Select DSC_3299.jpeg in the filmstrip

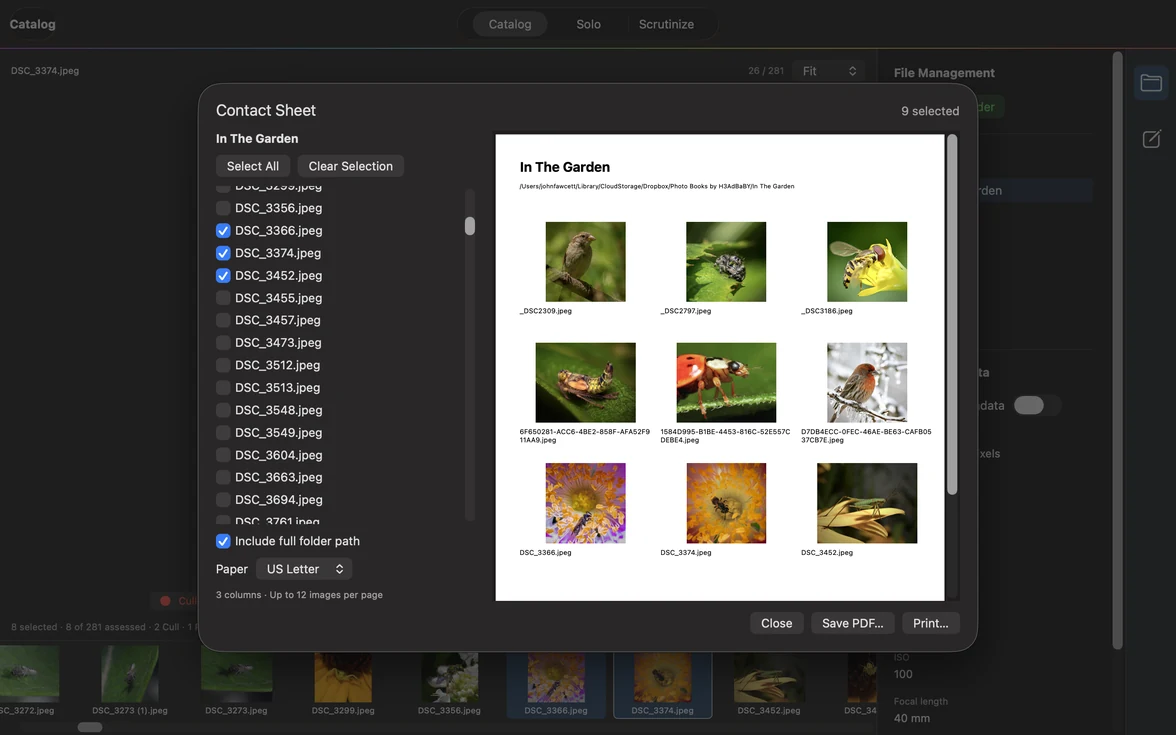coord(343,681)
